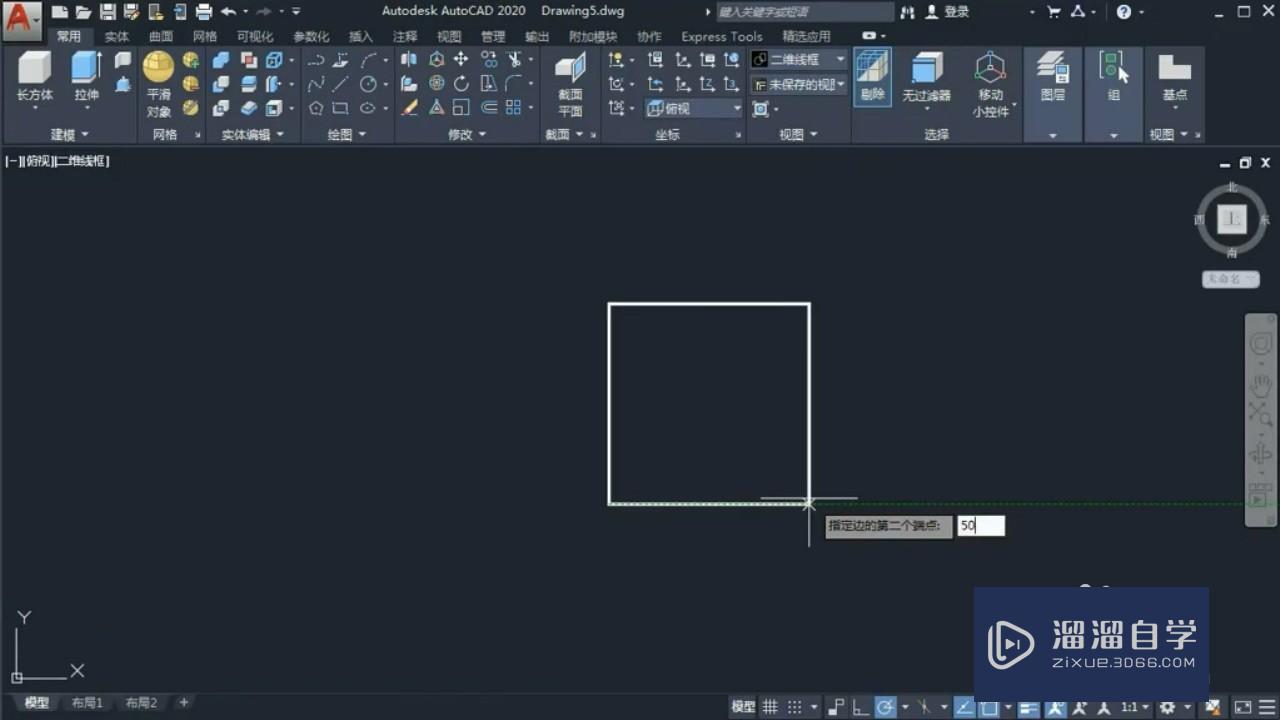Click the Save icon in quick access toolbar
The width and height of the screenshot is (1280, 720).
[x=107, y=12]
